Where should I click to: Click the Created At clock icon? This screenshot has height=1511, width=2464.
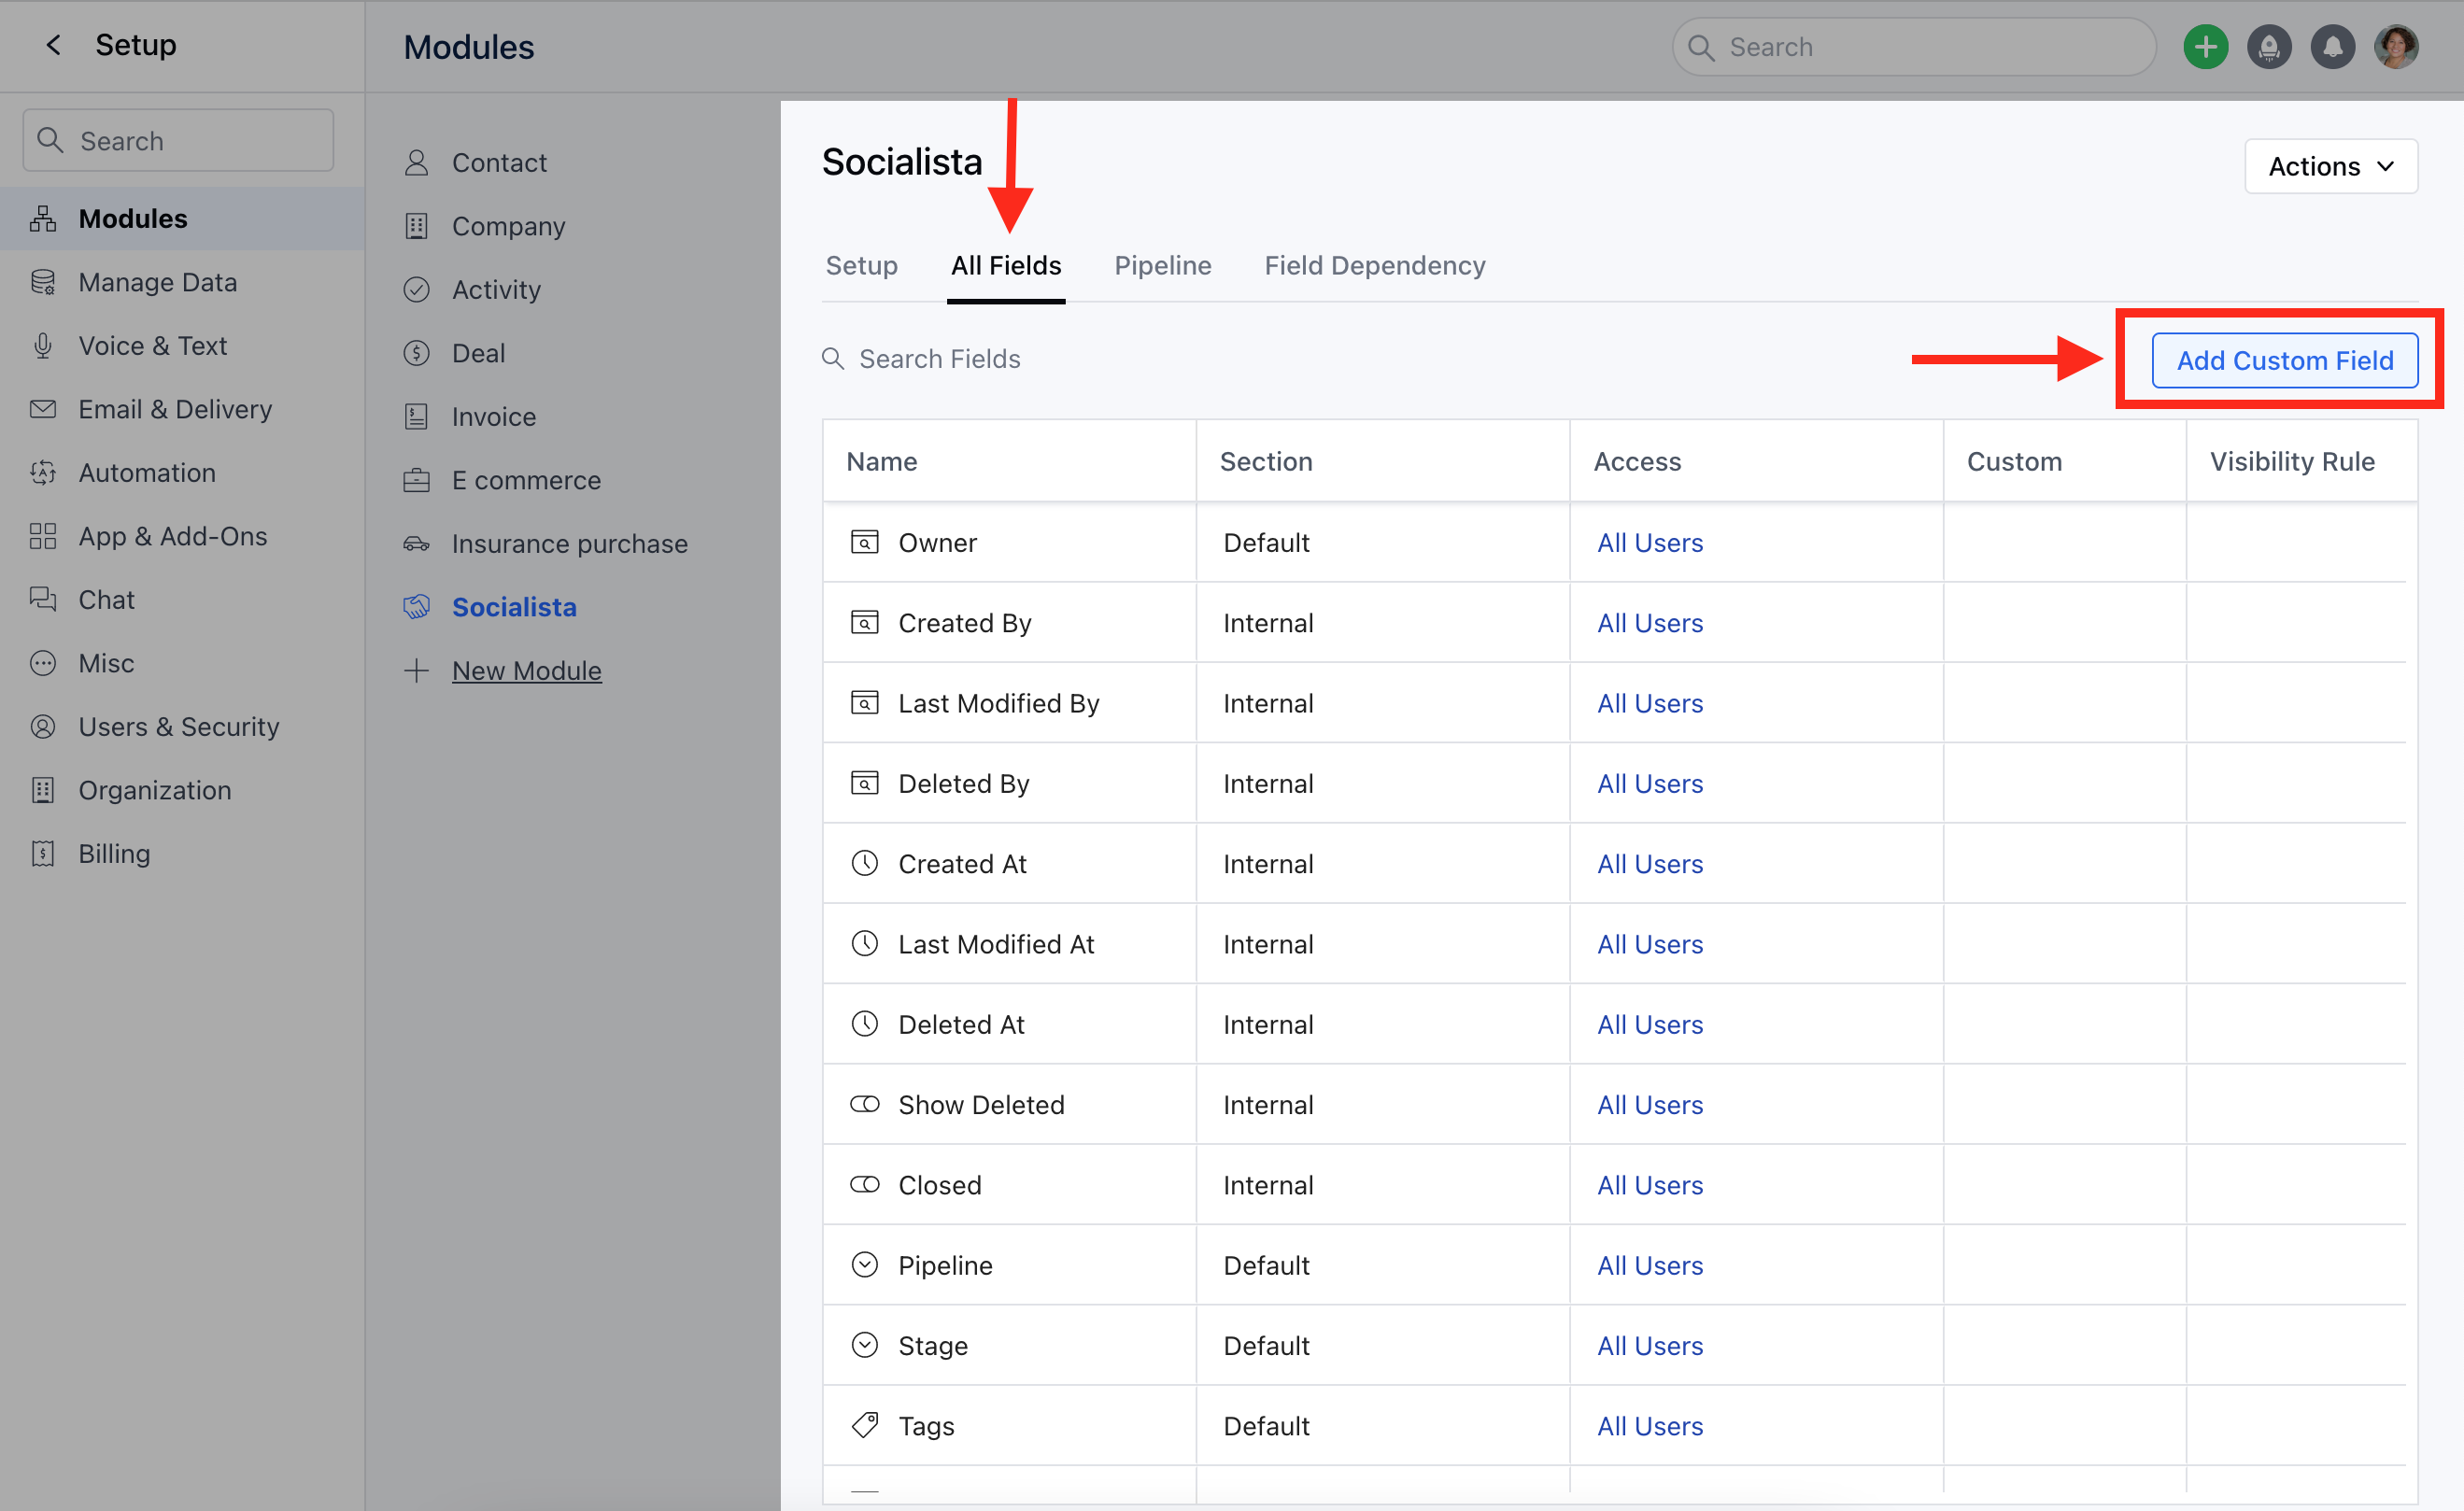coord(864,863)
